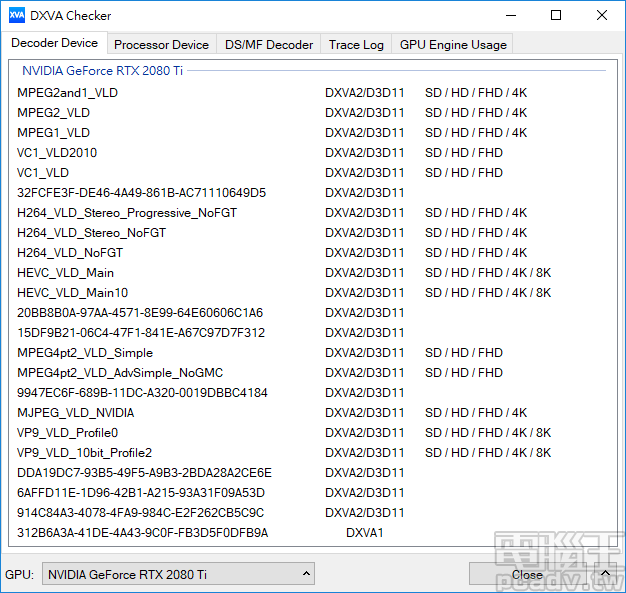Click resolutions for VP9_VLD_Profile0 row
This screenshot has width=626, height=593.
pos(488,432)
